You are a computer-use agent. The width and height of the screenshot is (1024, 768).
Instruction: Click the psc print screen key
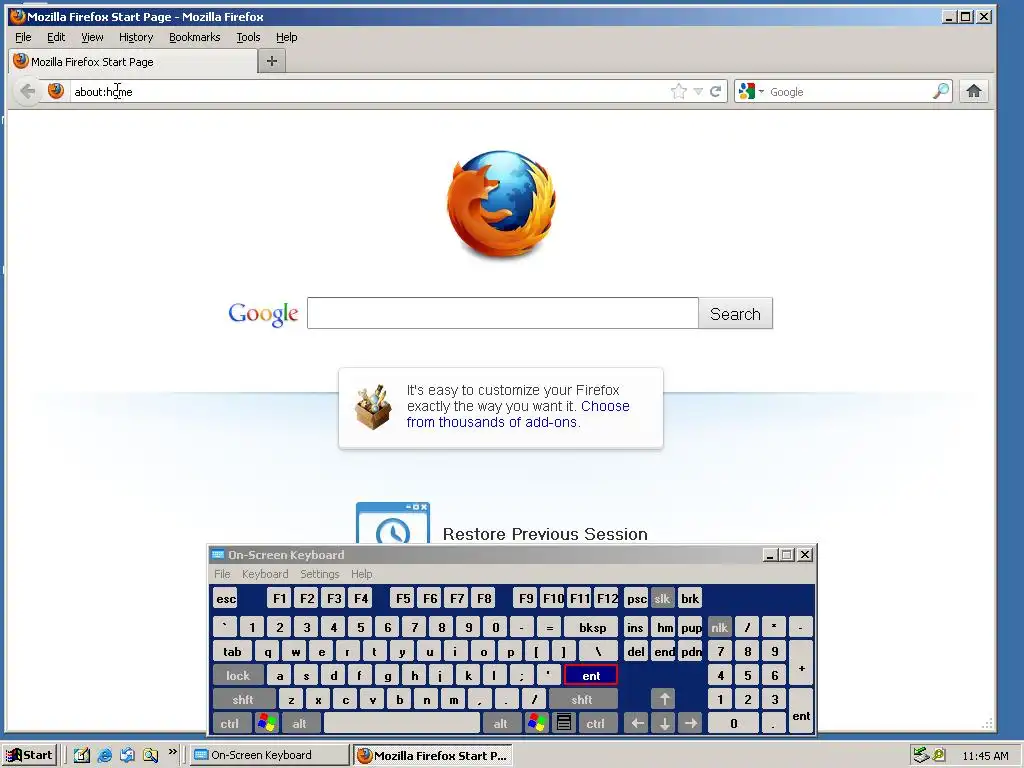636,599
